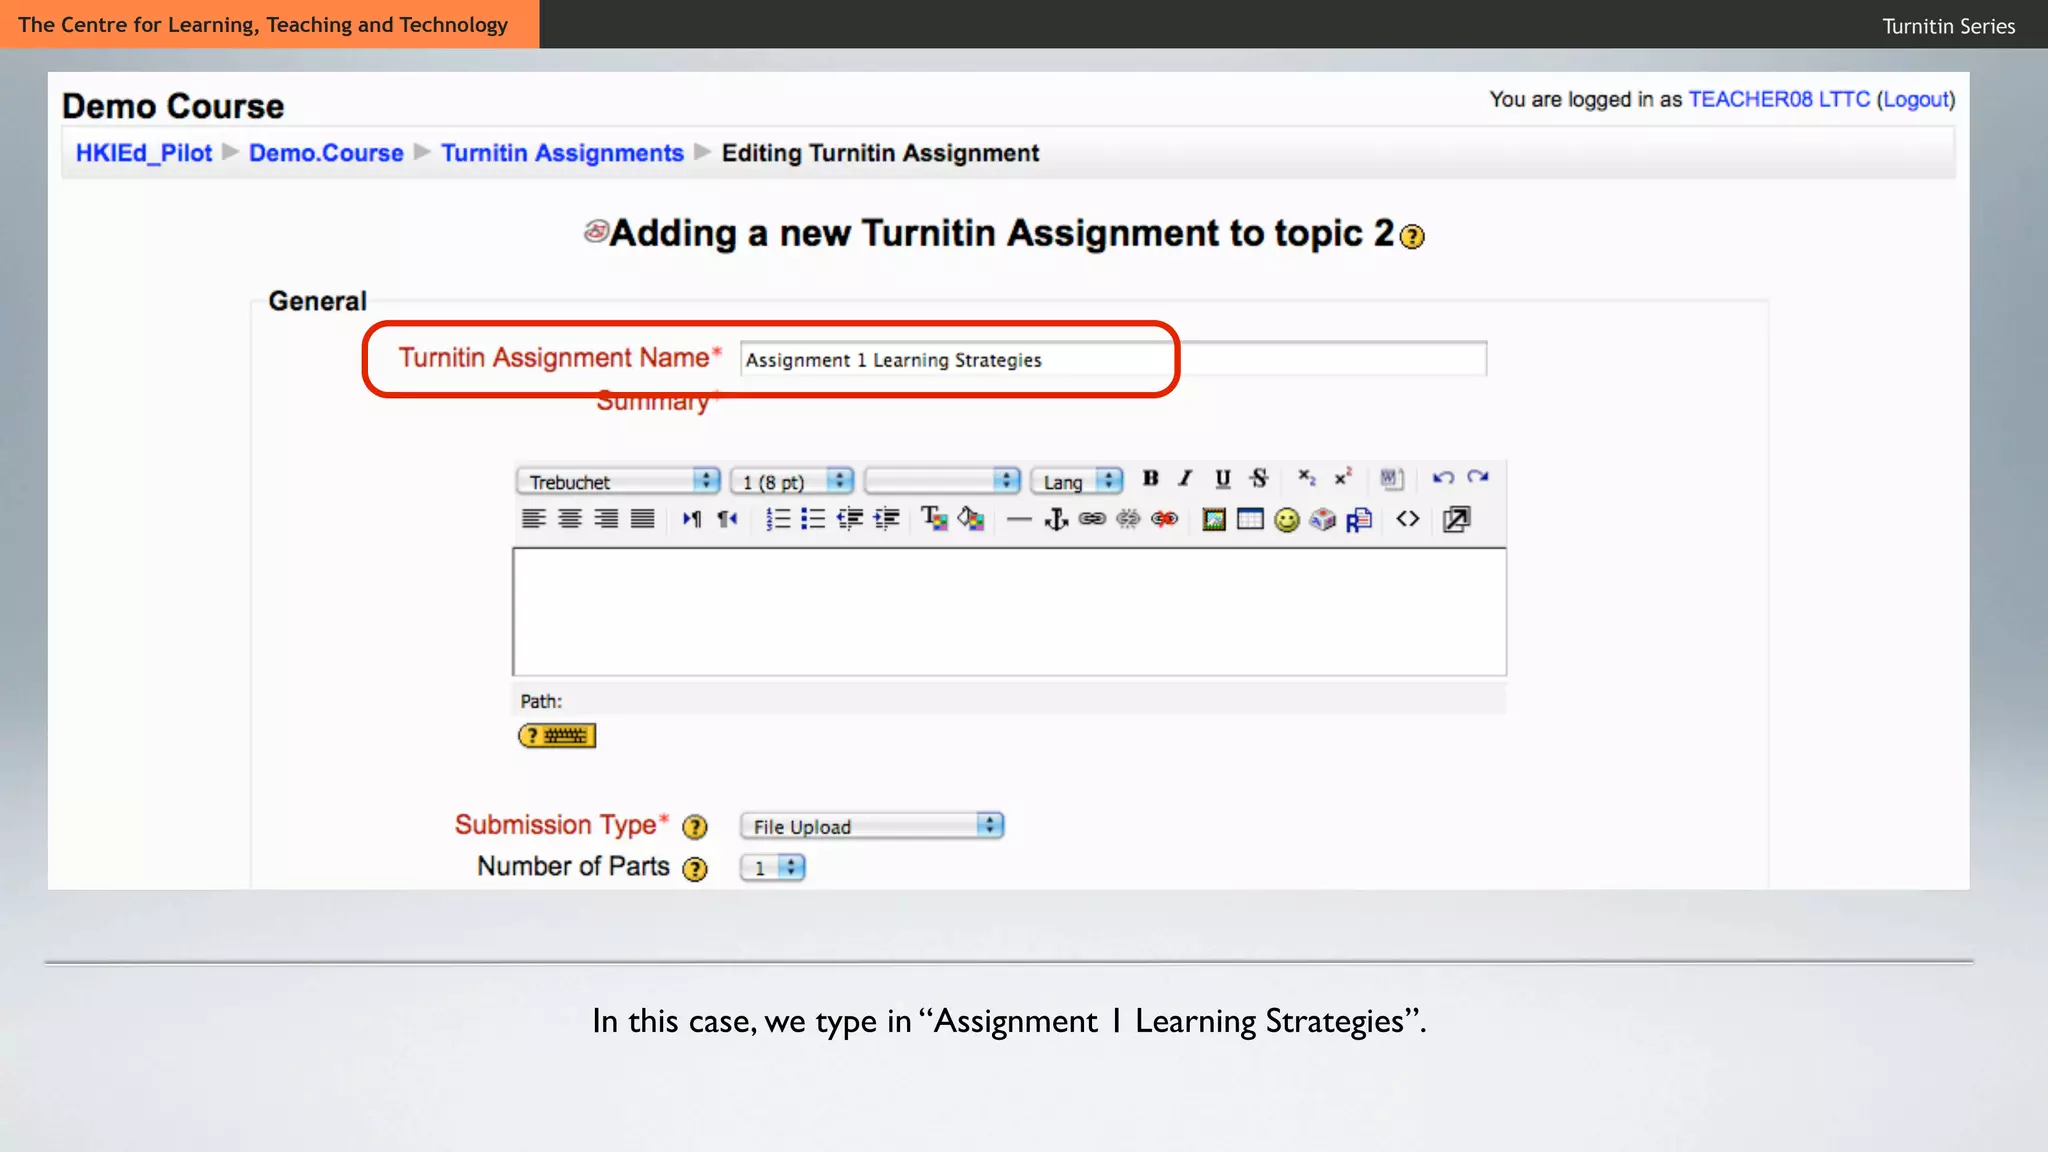Toggle italic formatting in the summary editor
Screen dimensions: 2048x1152
[1186, 478]
